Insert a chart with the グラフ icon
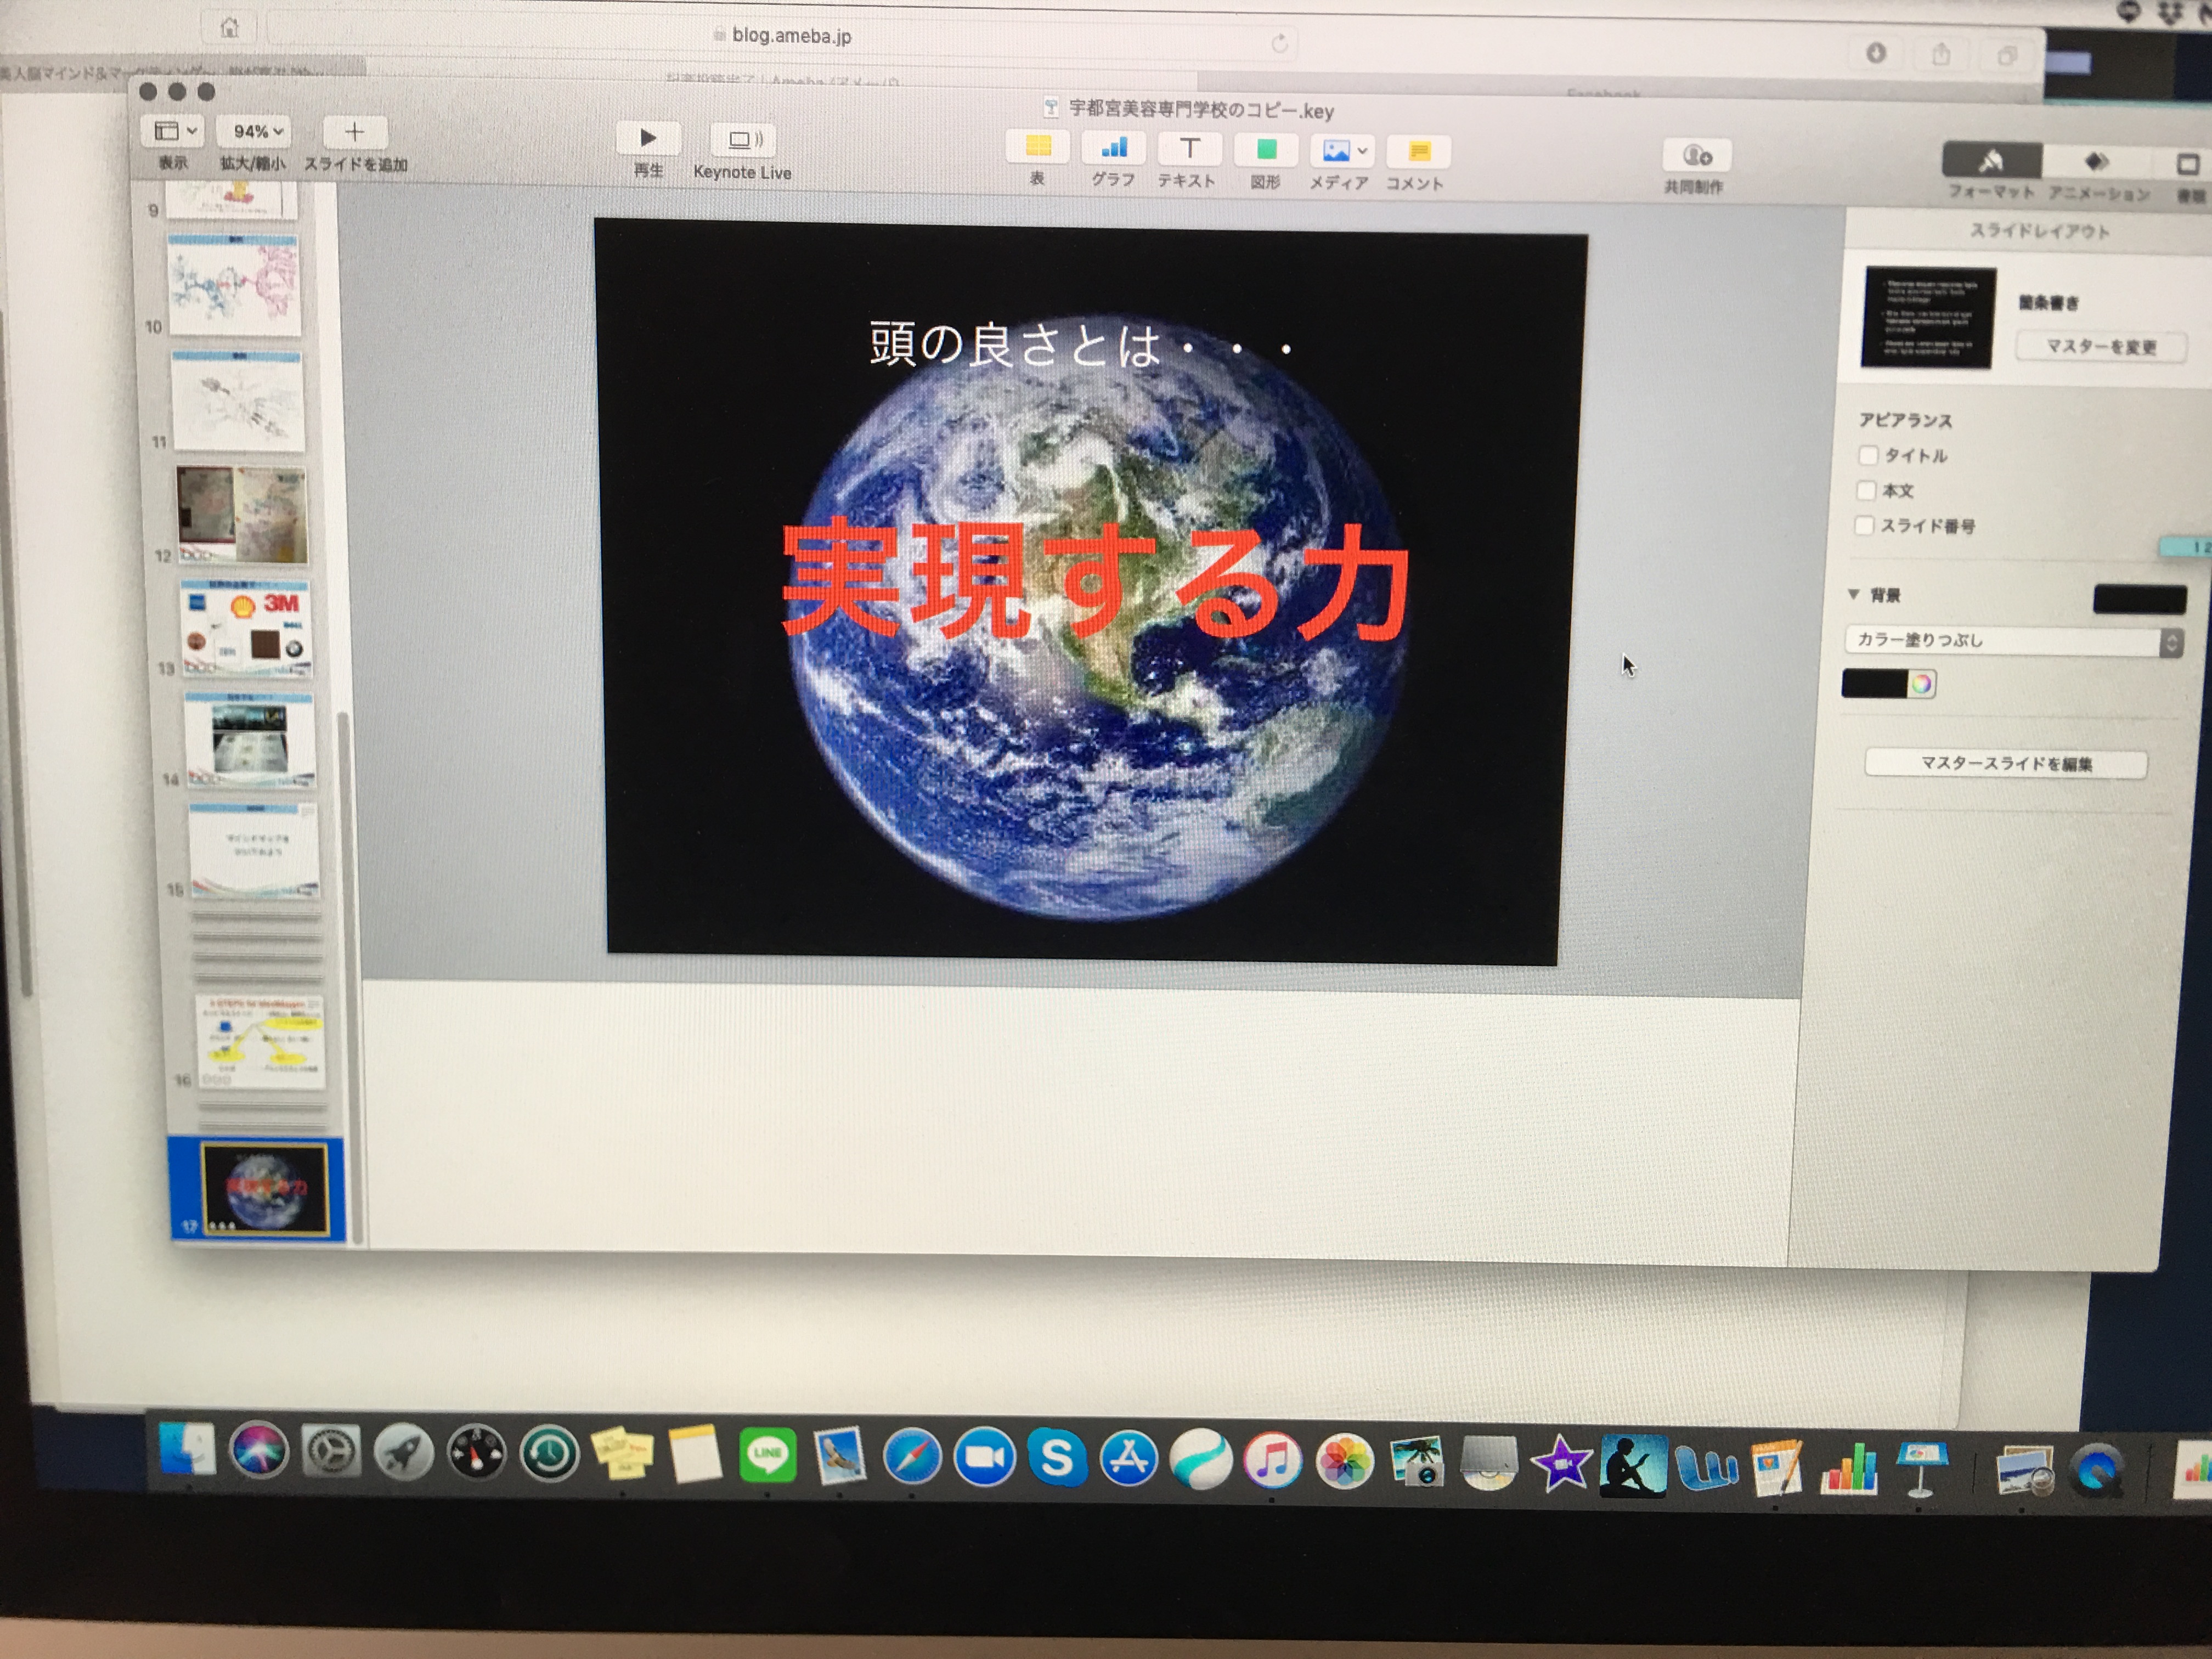Image resolution: width=2212 pixels, height=1659 pixels. pyautogui.click(x=1113, y=148)
